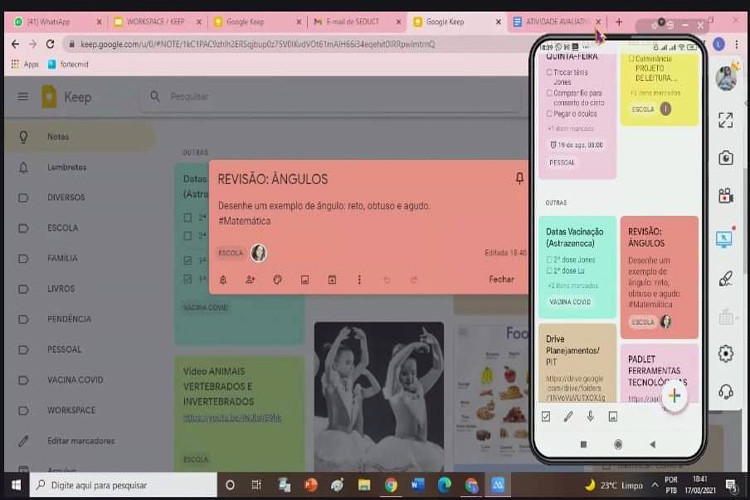Open the three-dot more options in note
Viewport: 750px width, 500px height.
point(359,280)
